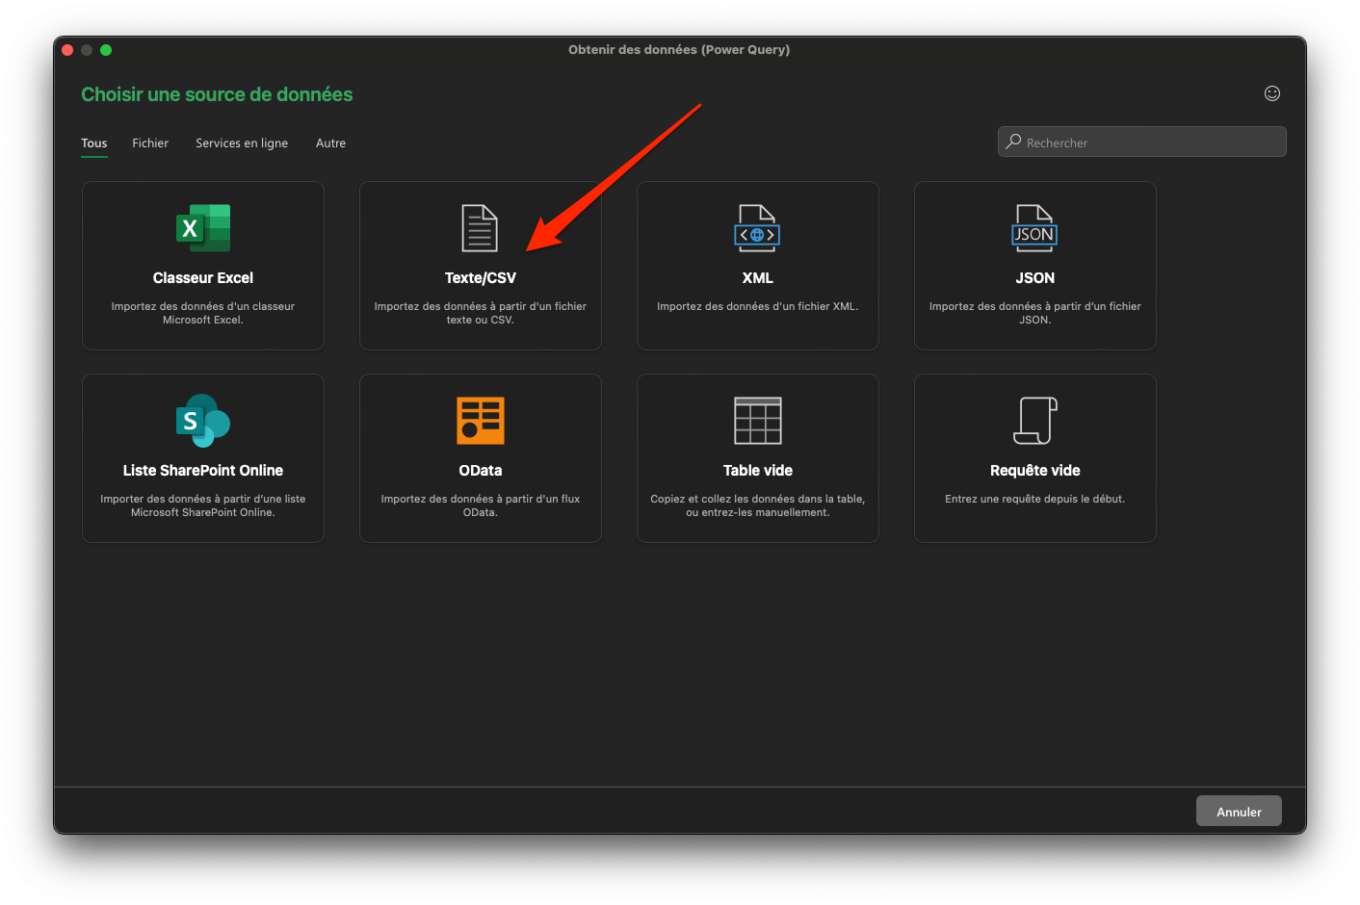1360x905 pixels.
Task: Click description mentioning 'liste Microsoft SharePoint Online'
Action: tap(203, 505)
